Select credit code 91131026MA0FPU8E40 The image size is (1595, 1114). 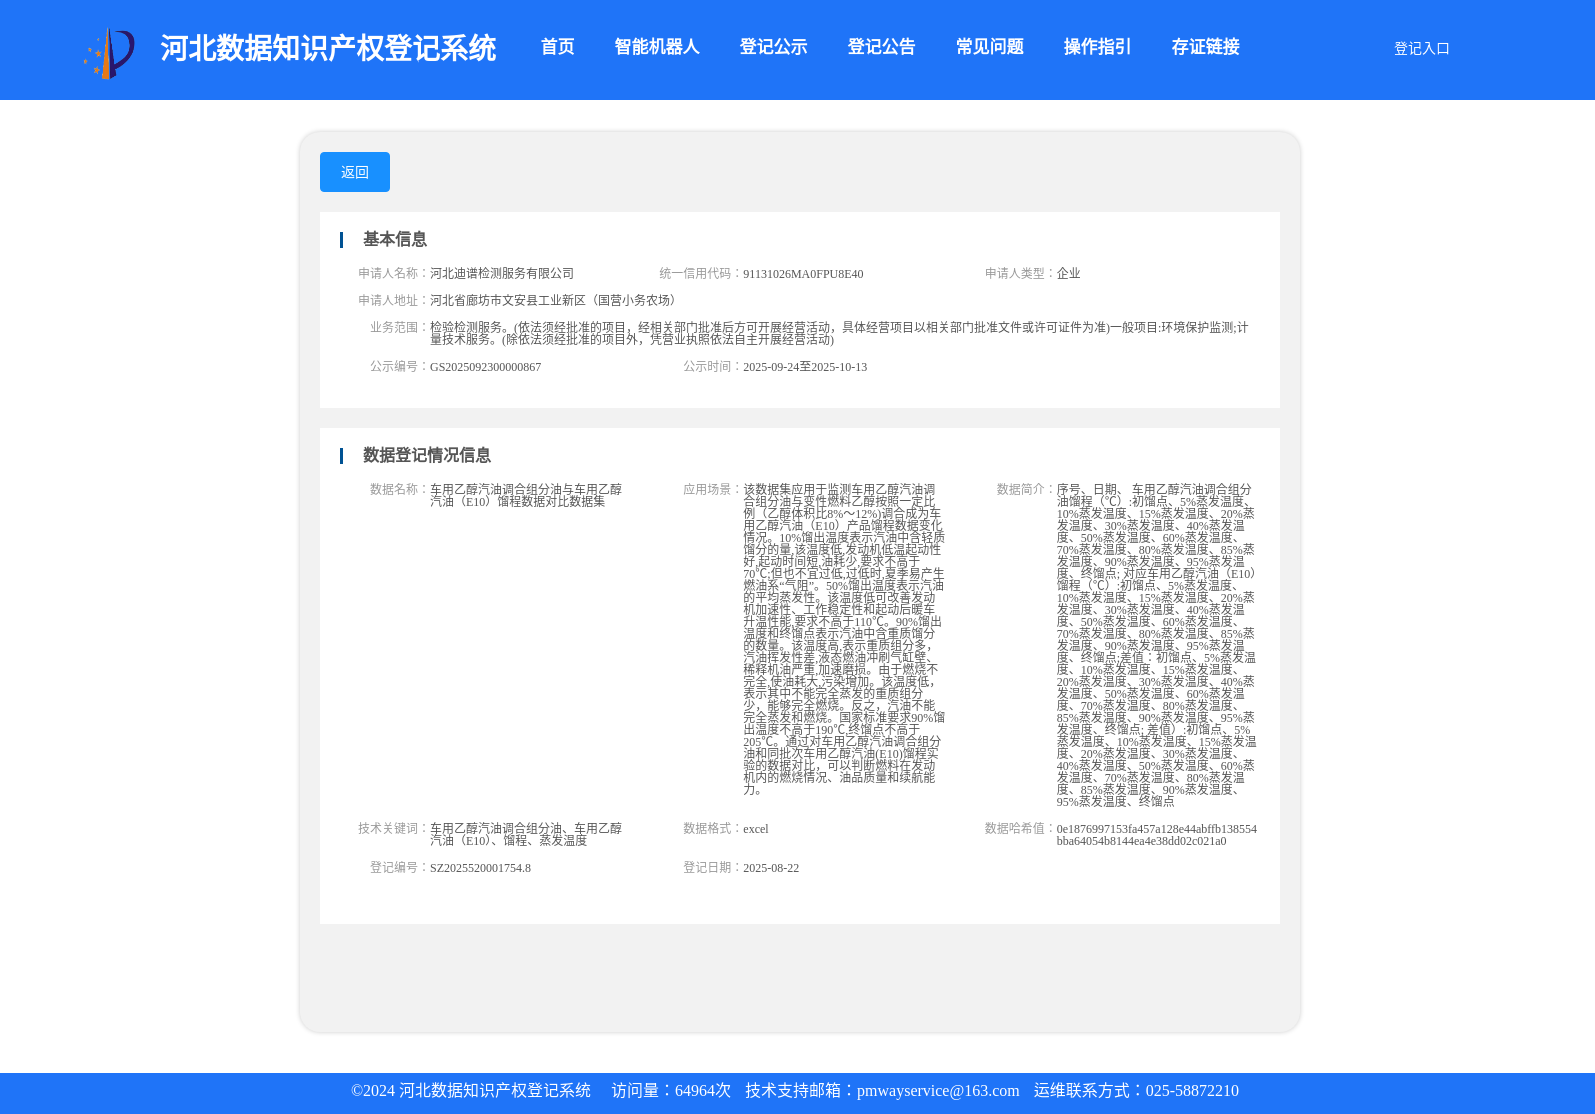(x=803, y=274)
